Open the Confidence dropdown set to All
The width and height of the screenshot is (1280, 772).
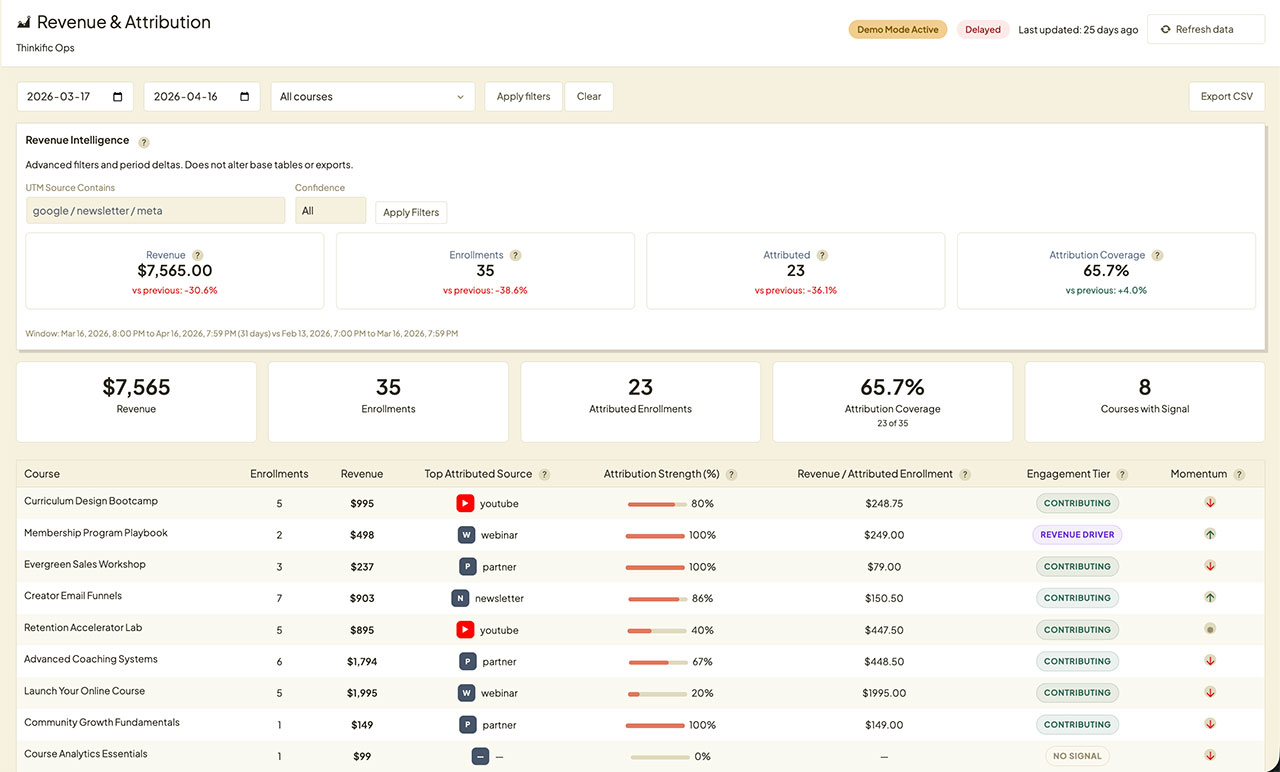point(330,211)
